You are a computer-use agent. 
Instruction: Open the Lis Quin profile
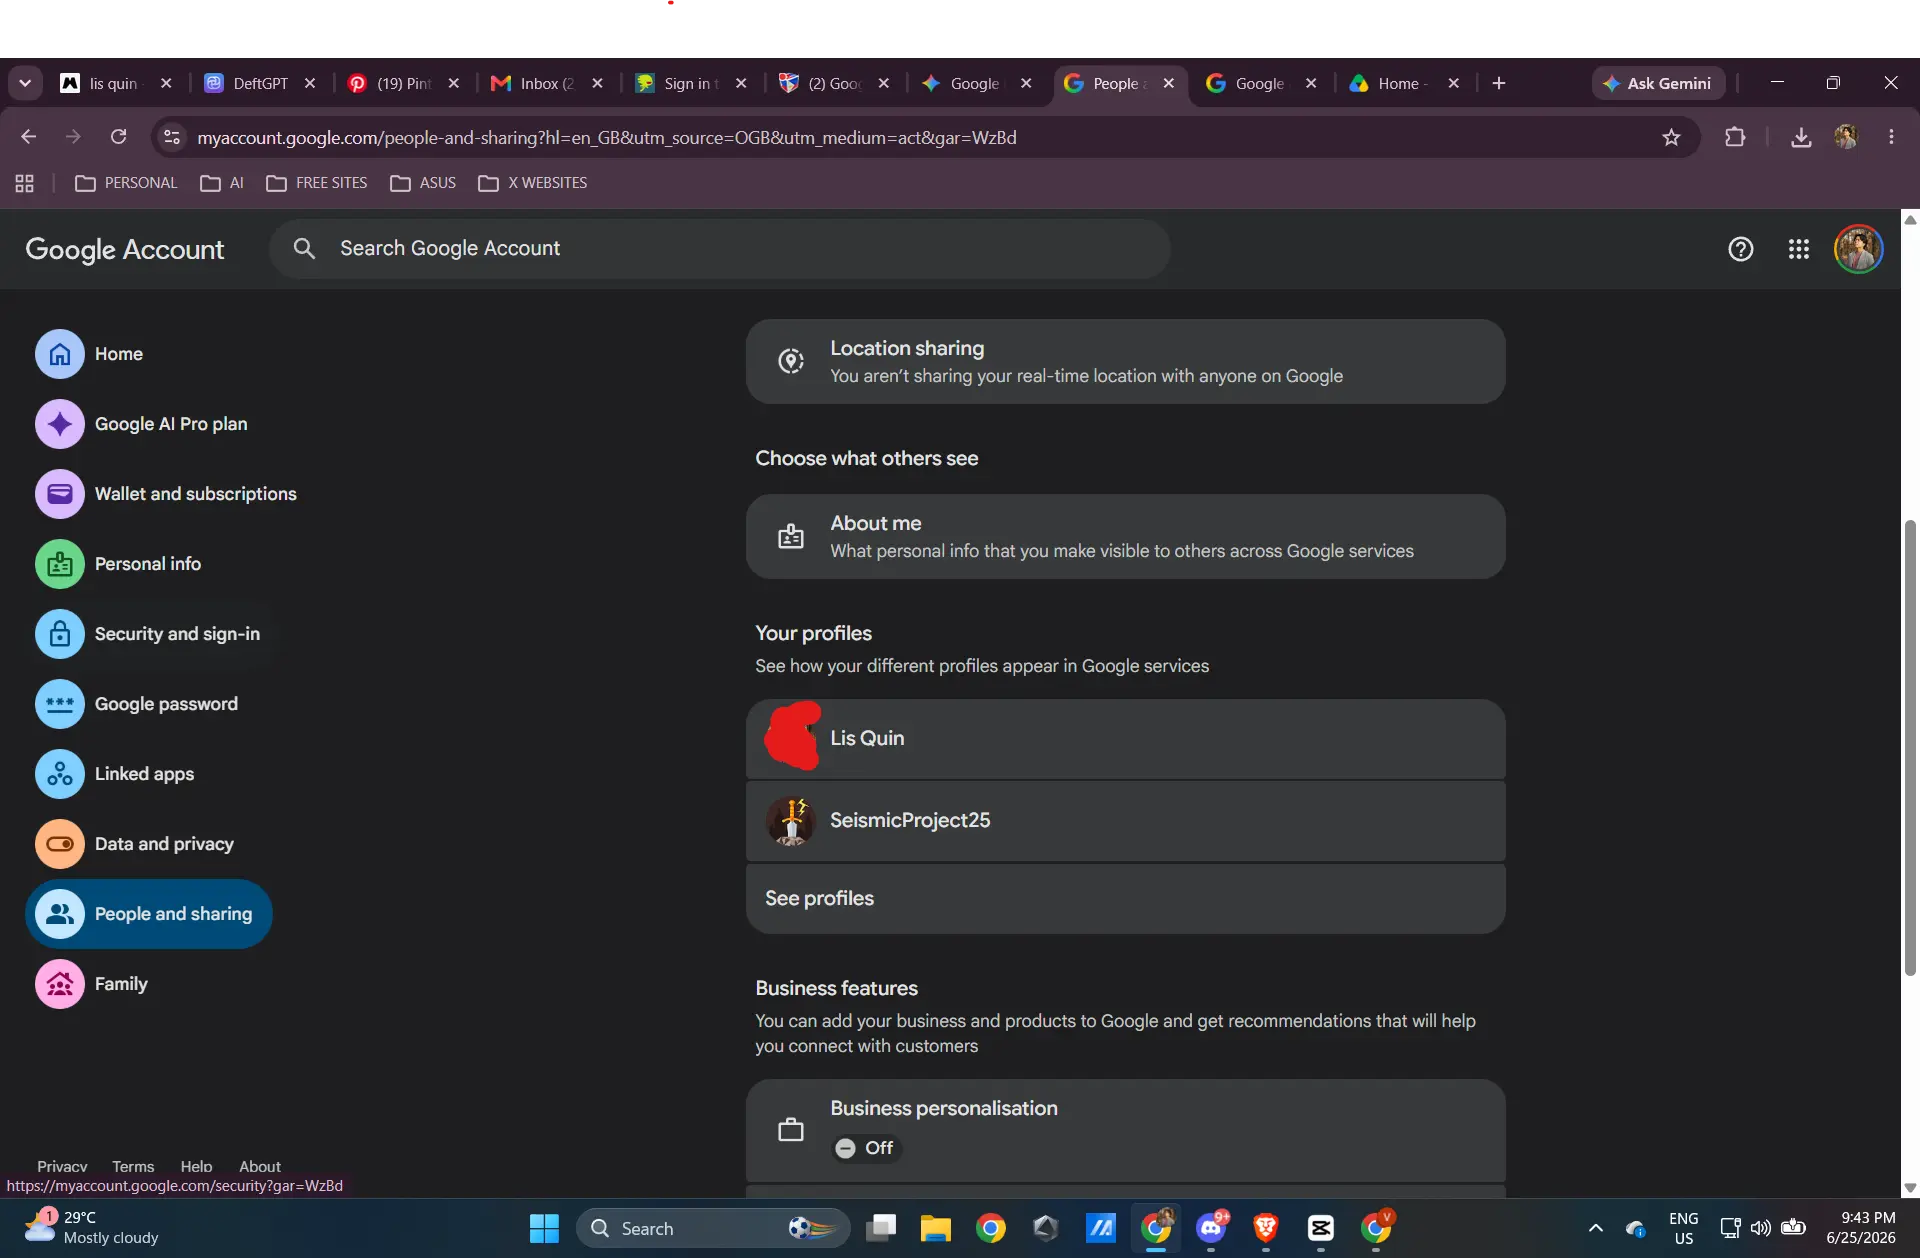tap(1125, 739)
